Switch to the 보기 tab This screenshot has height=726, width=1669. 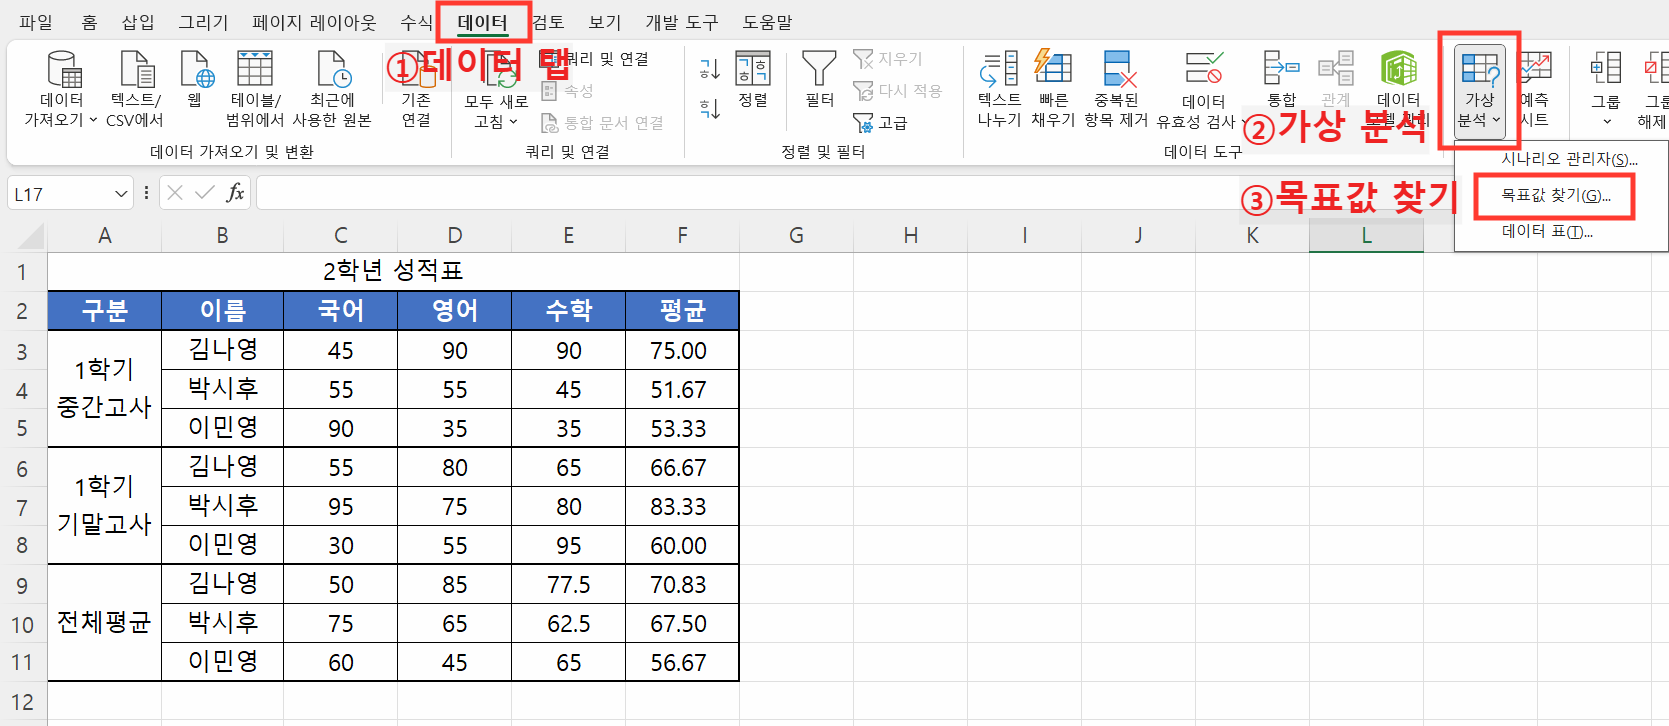pyautogui.click(x=605, y=22)
